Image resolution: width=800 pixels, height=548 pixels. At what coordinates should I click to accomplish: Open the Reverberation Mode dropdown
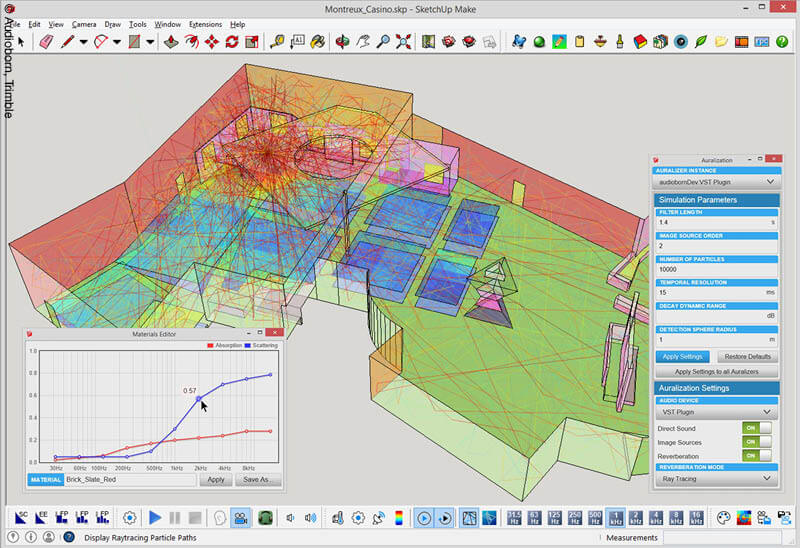click(x=716, y=479)
